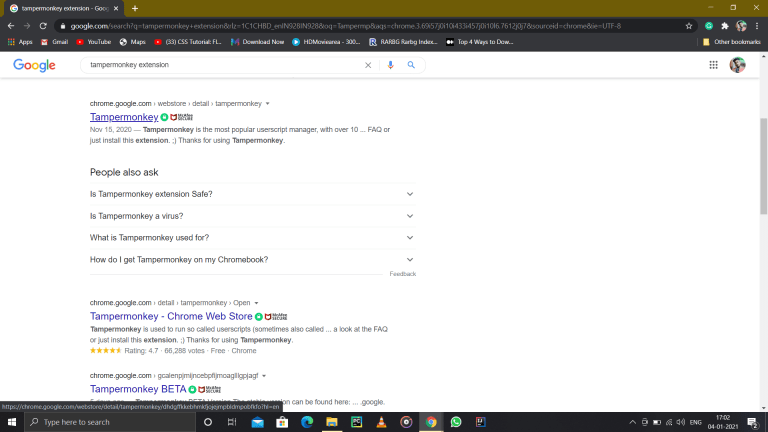Screen dimensions: 768x432
Task: Go to the Google logo homepage
Action: [34, 65]
